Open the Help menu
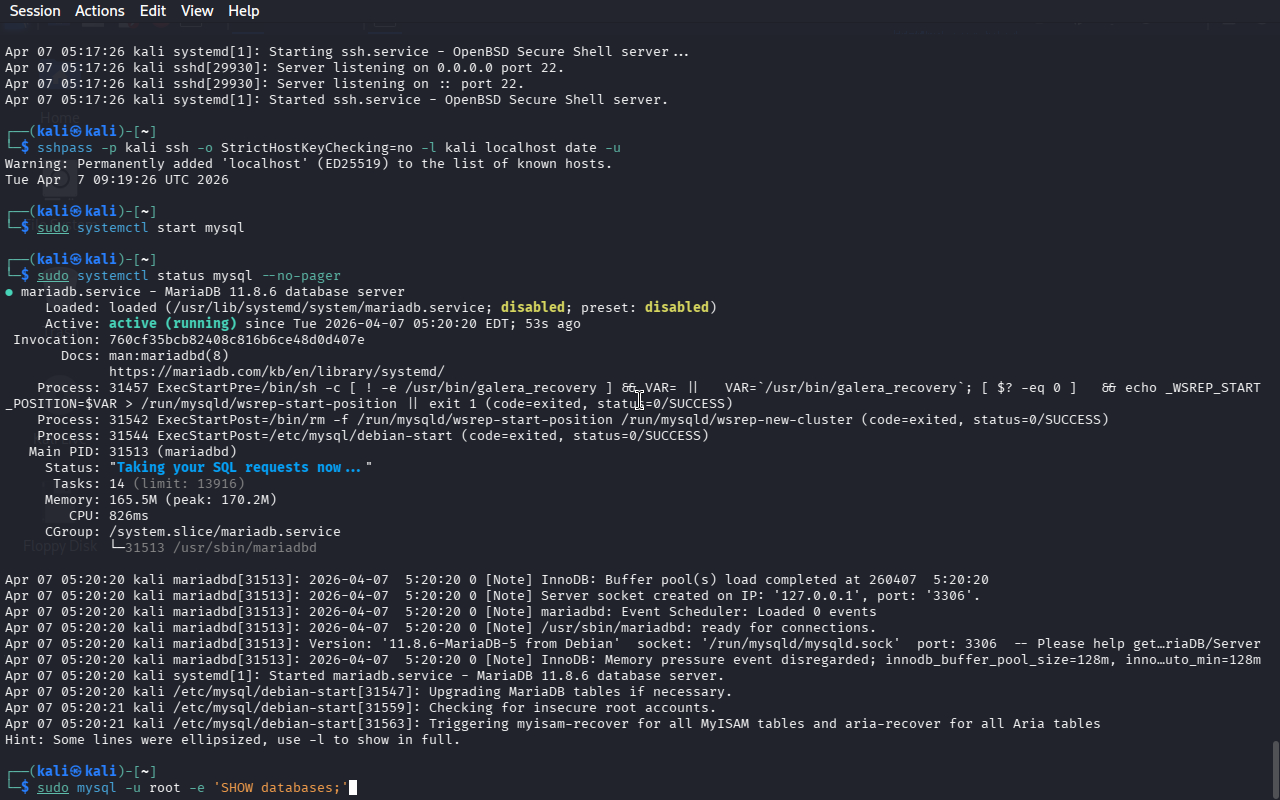Screen dimensions: 1280x800 coord(243,11)
